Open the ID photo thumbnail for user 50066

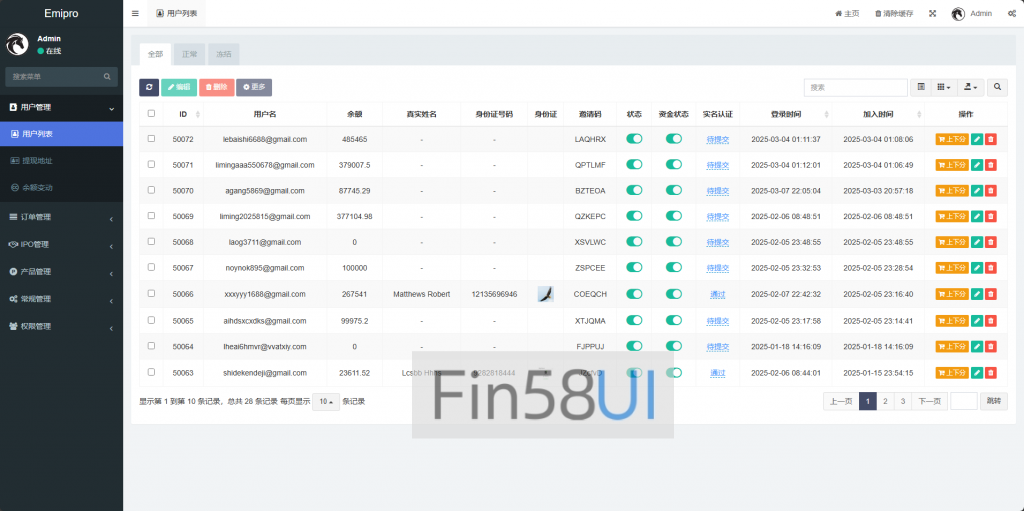[x=545, y=294]
